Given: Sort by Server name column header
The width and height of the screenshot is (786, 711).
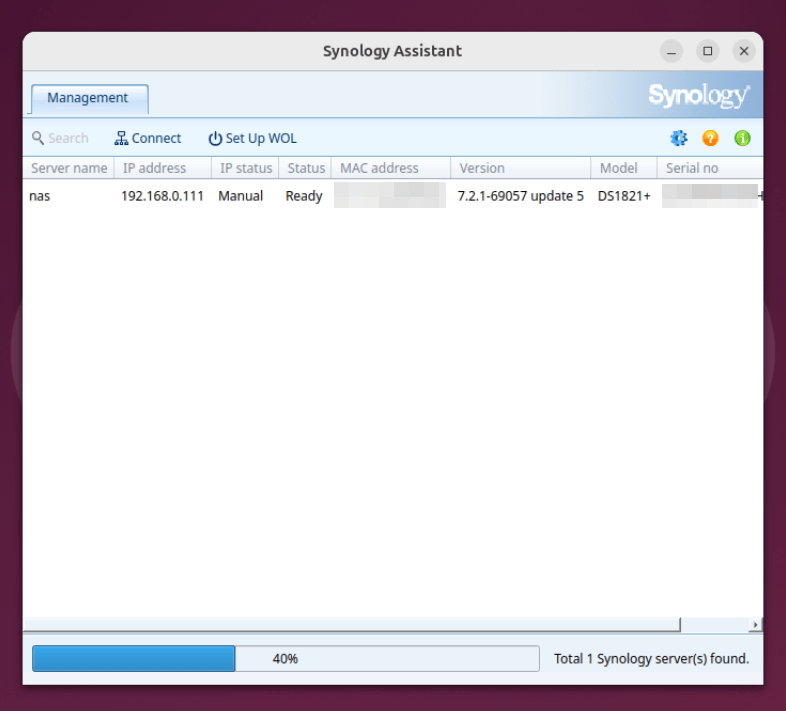Looking at the screenshot, I should tap(69, 168).
